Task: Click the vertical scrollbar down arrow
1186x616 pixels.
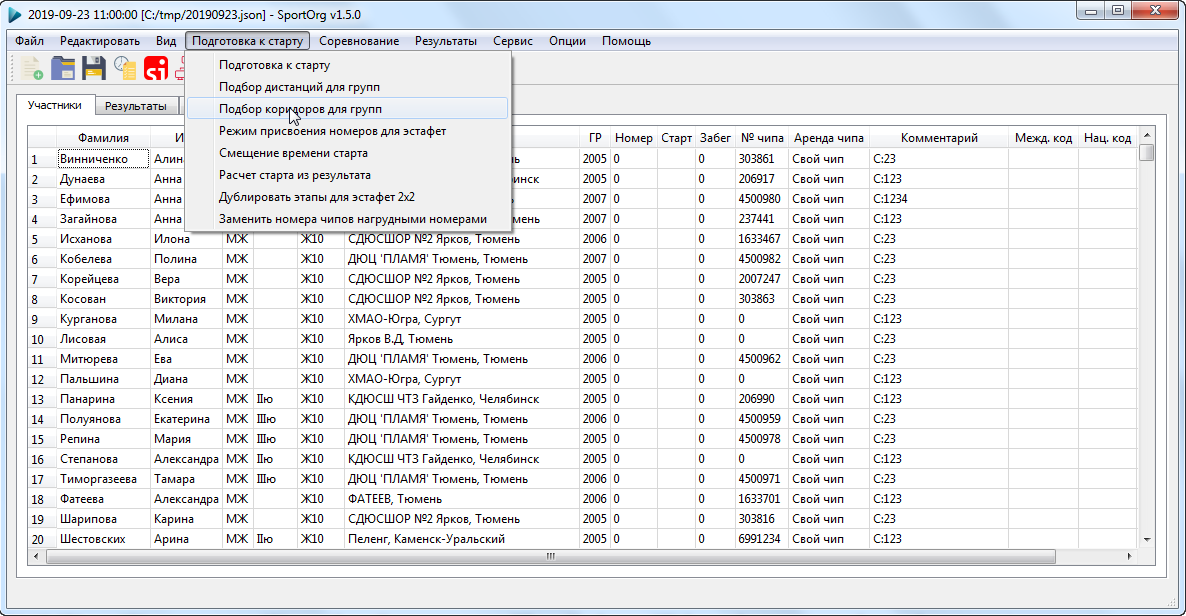Action: pyautogui.click(x=1147, y=540)
